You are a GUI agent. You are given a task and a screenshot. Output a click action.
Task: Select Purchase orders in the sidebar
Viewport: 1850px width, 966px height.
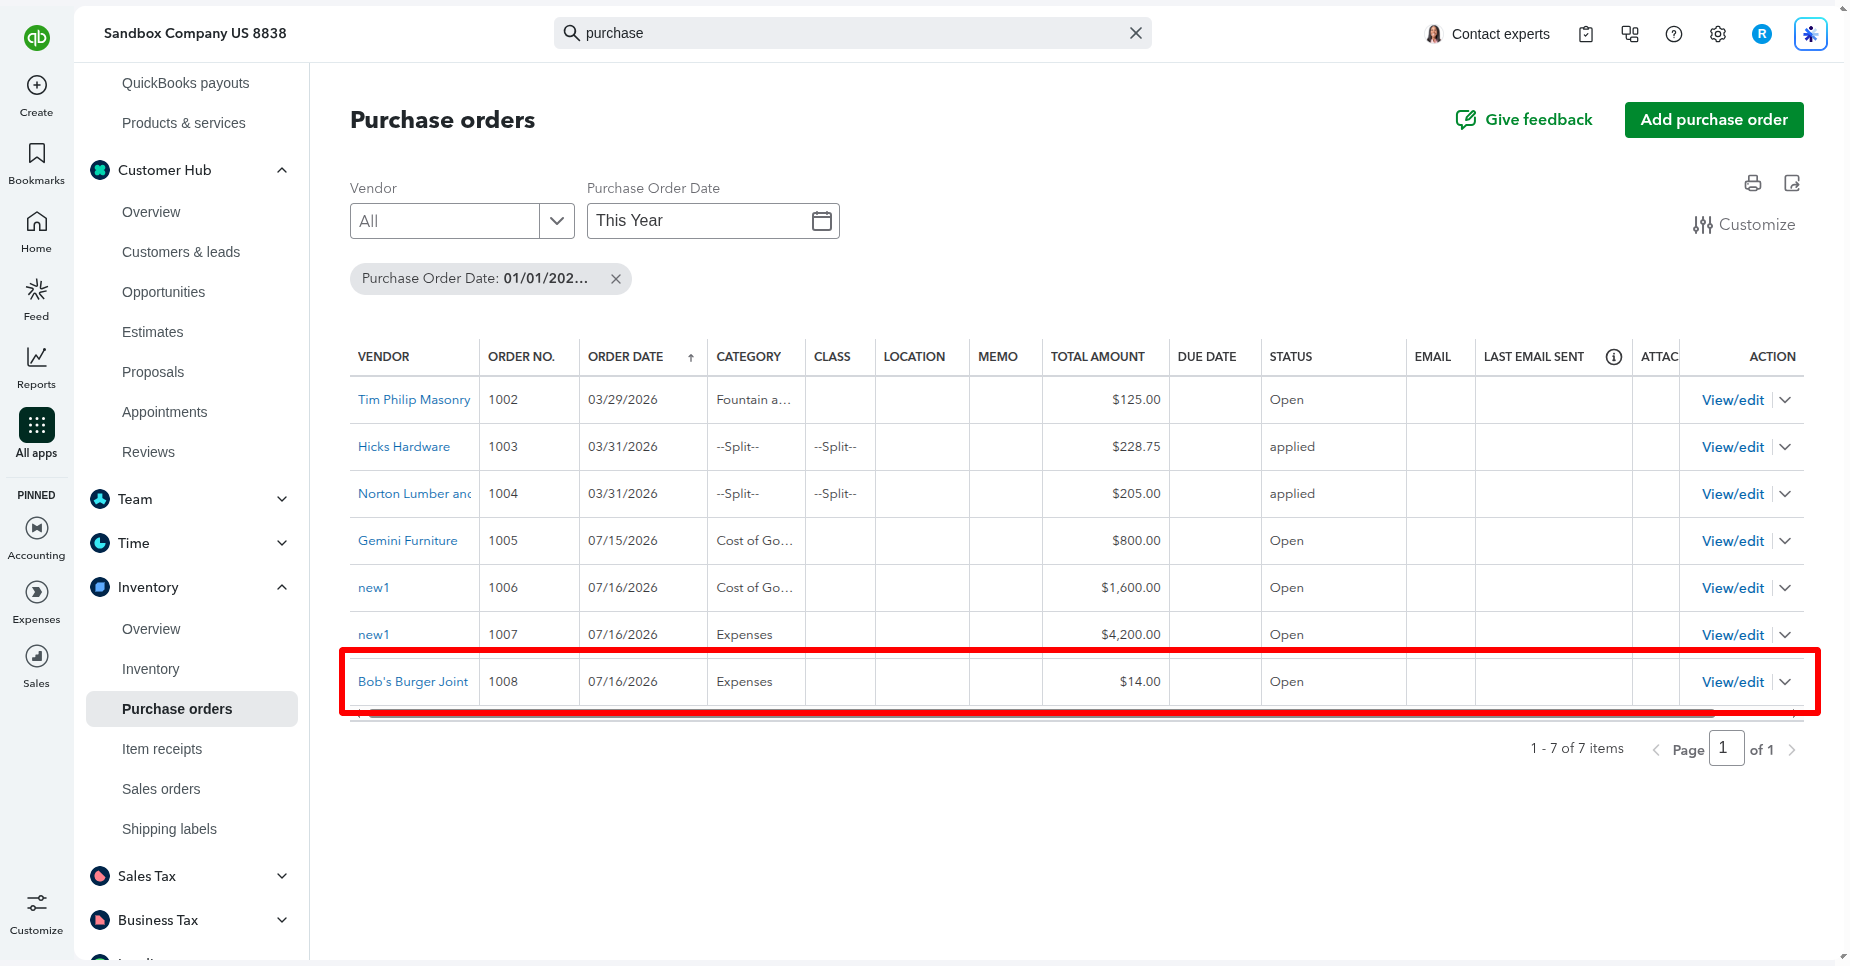(x=192, y=709)
